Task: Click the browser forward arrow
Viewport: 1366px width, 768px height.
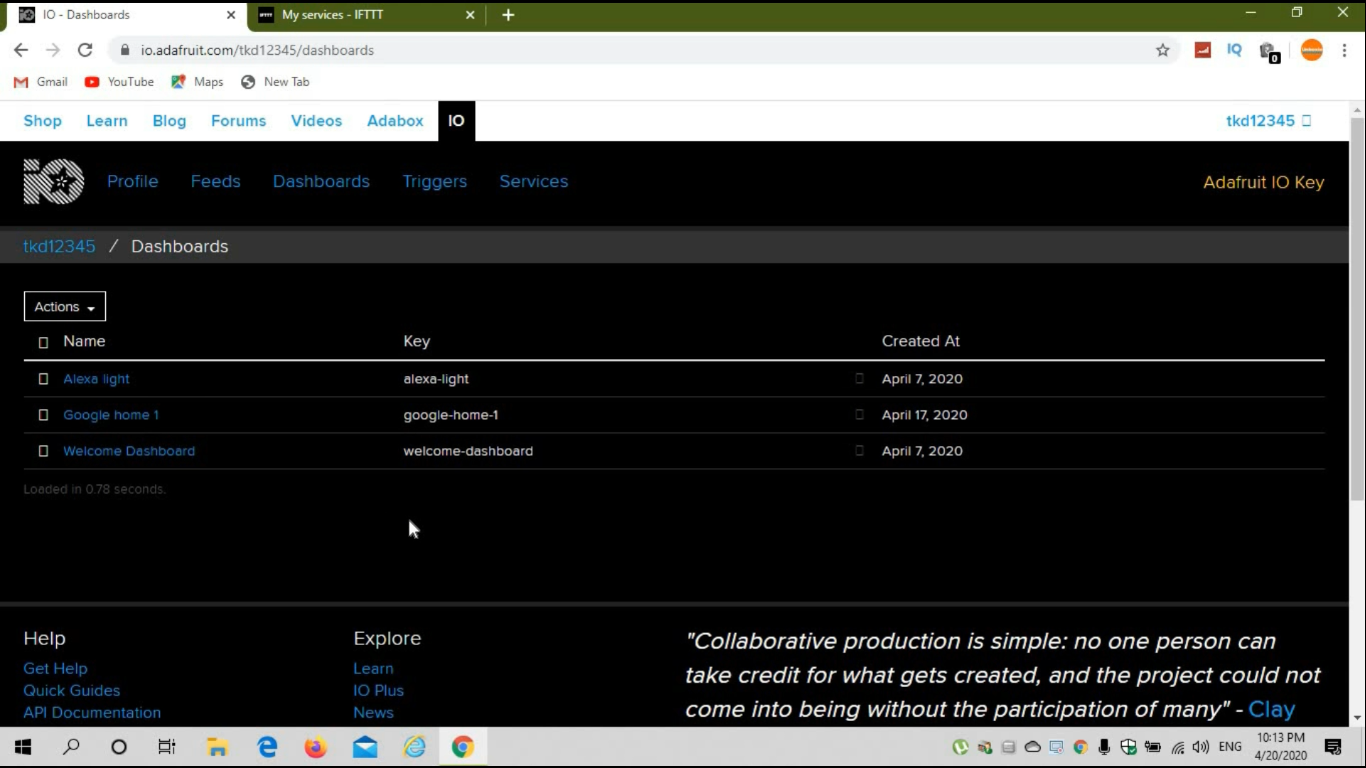Action: [x=53, y=50]
